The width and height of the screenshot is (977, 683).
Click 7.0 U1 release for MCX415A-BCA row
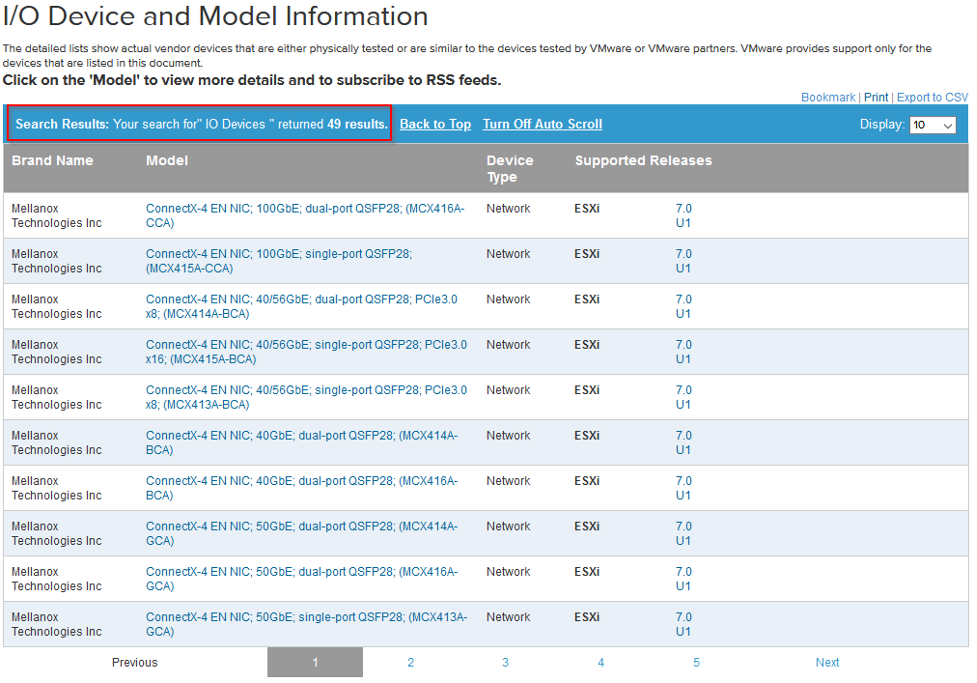tap(684, 352)
